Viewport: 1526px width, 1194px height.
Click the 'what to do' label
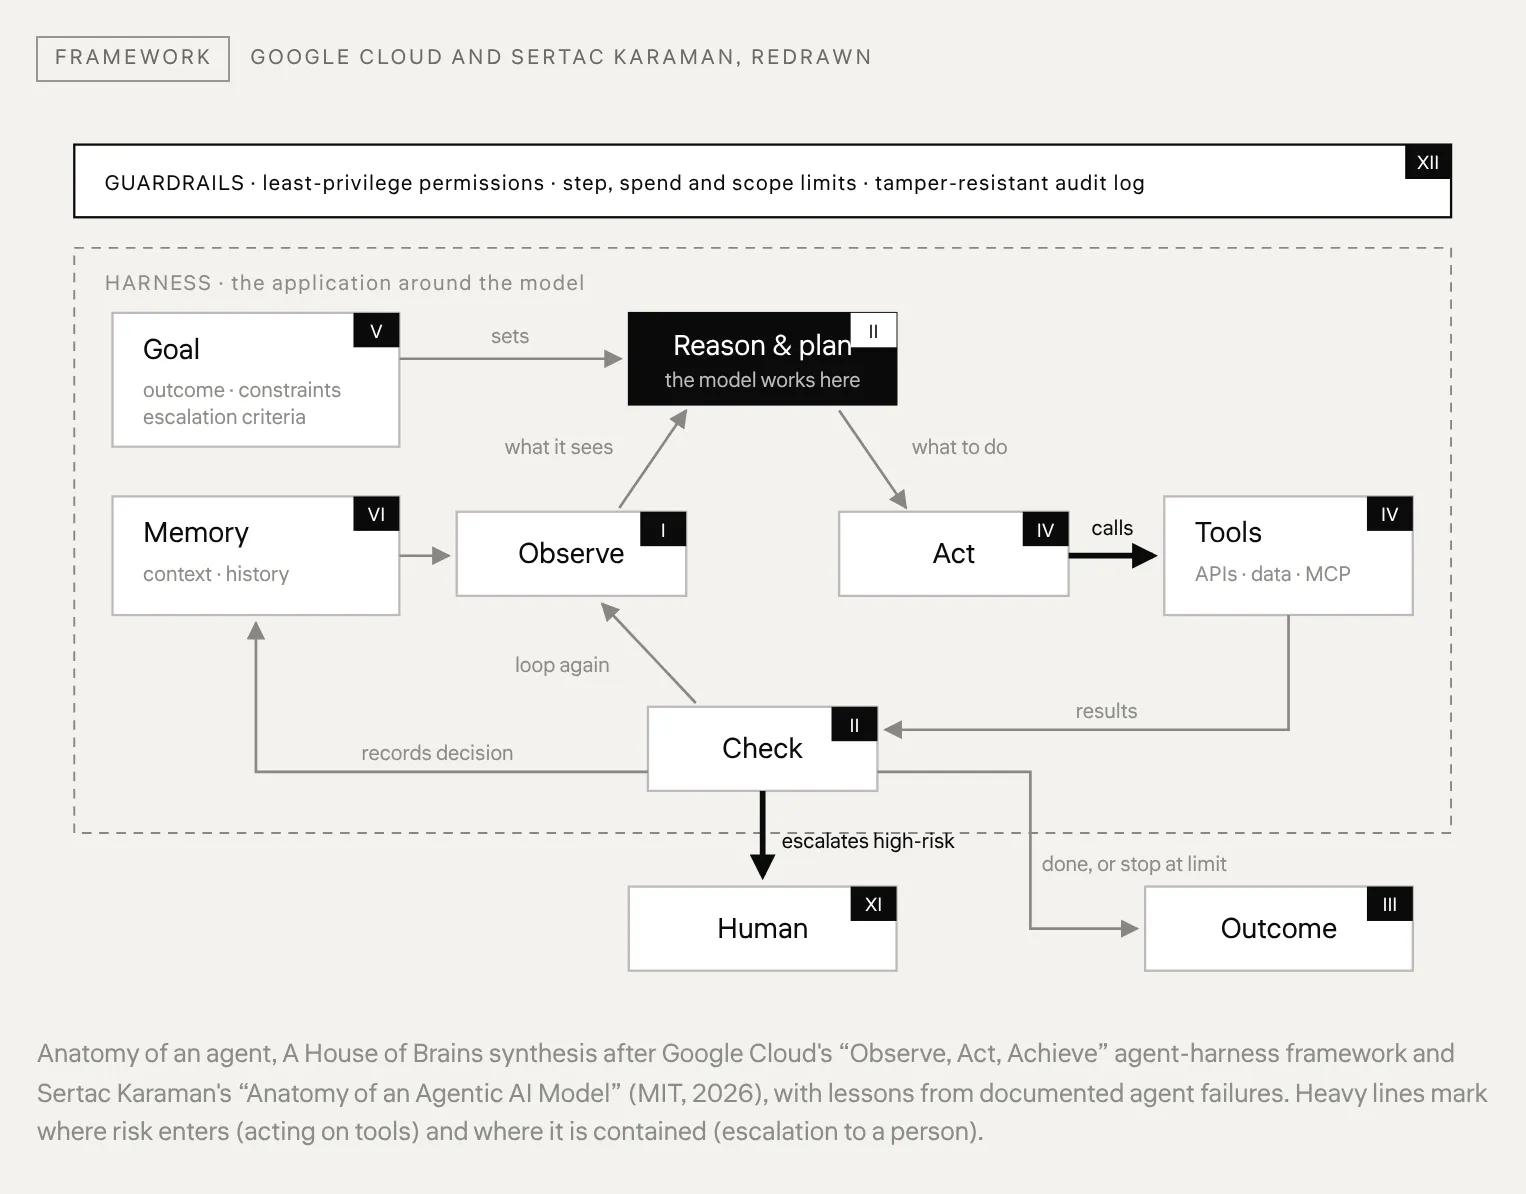(959, 447)
